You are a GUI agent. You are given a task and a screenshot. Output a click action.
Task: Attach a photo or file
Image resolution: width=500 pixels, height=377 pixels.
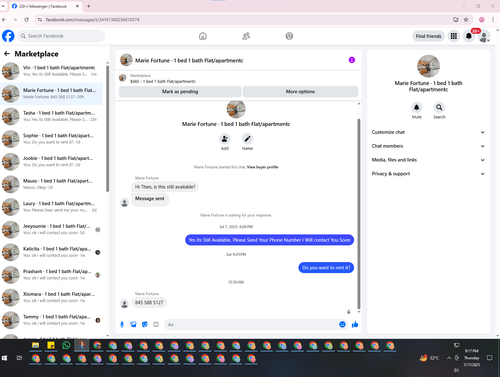(133, 324)
